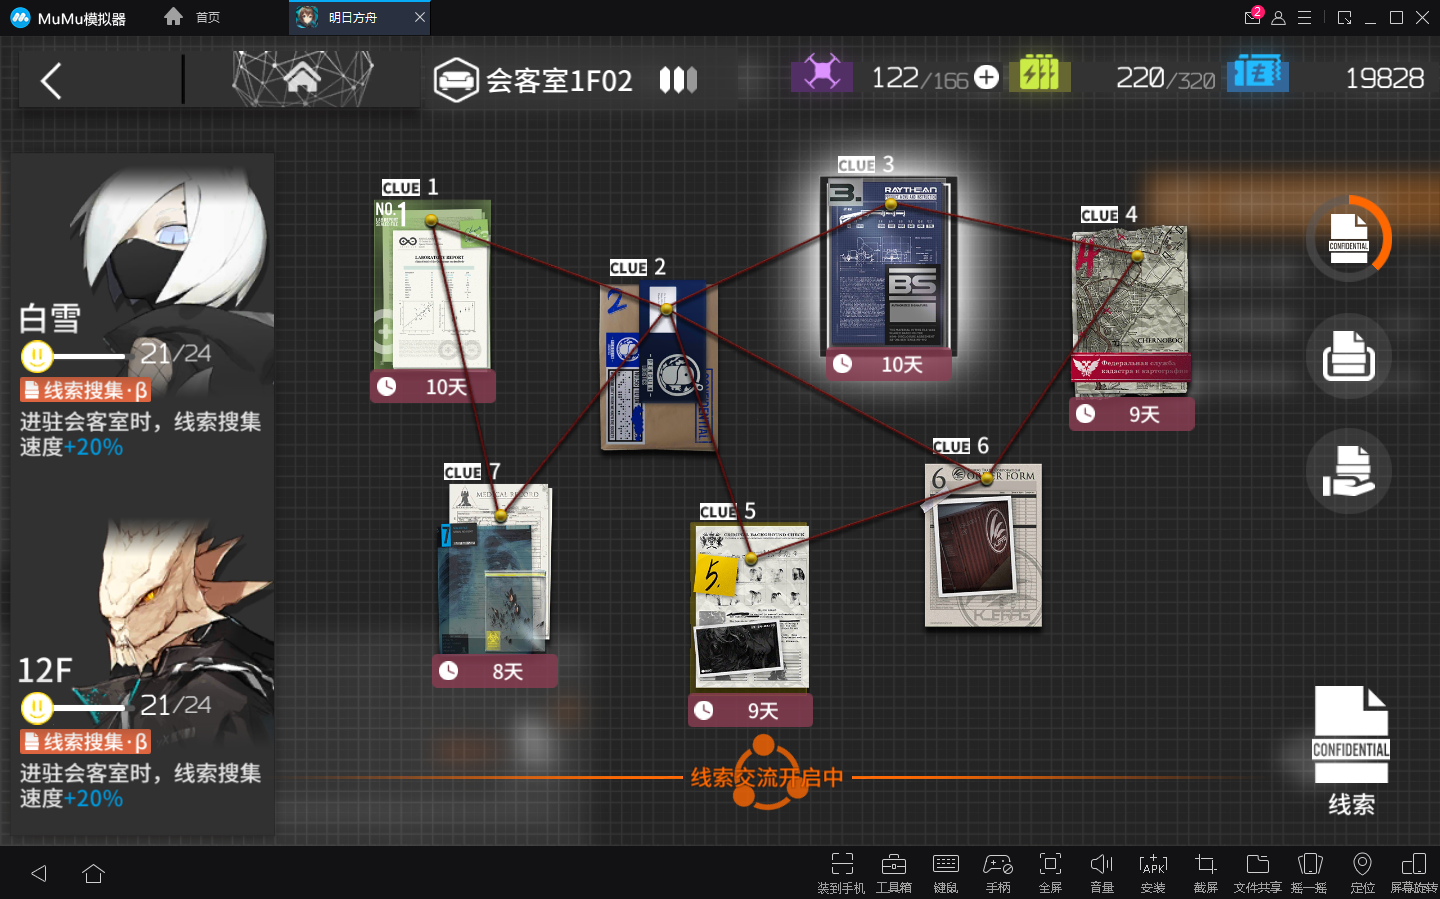The width and height of the screenshot is (1440, 899).
Task: Open the 会客室1F02 room icon
Action: click(455, 80)
